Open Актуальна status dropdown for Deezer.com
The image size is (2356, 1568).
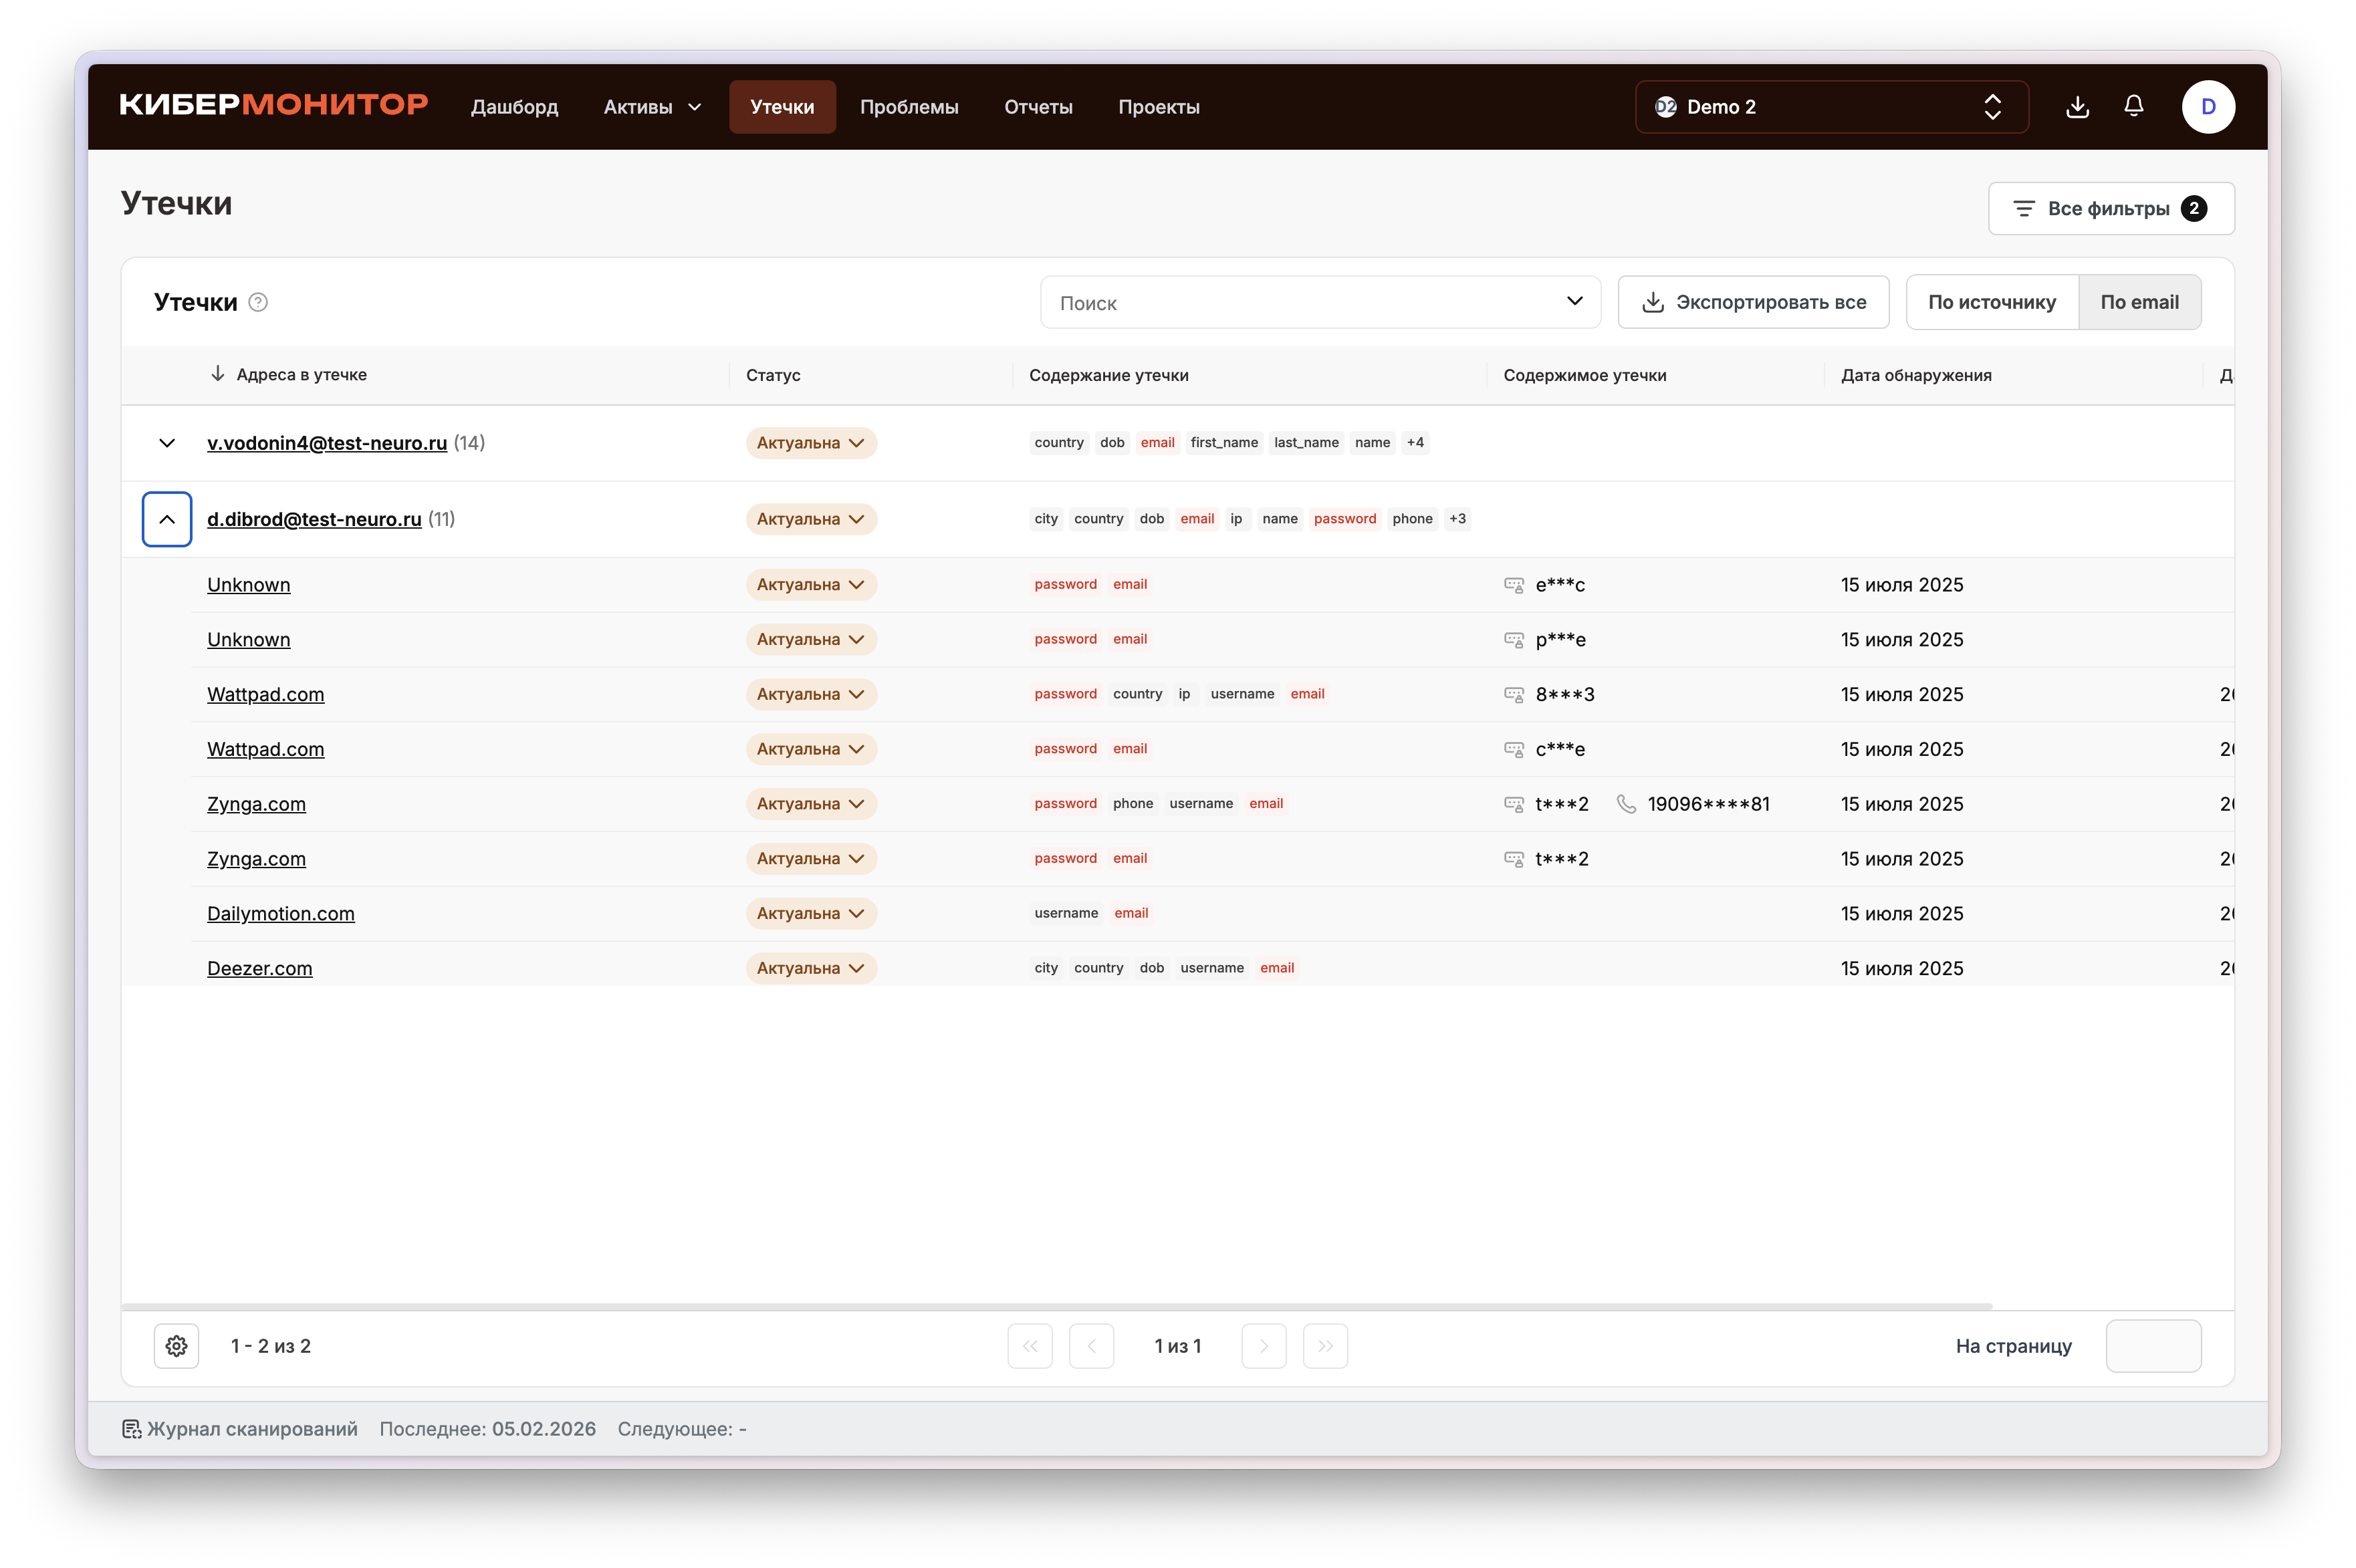[810, 968]
